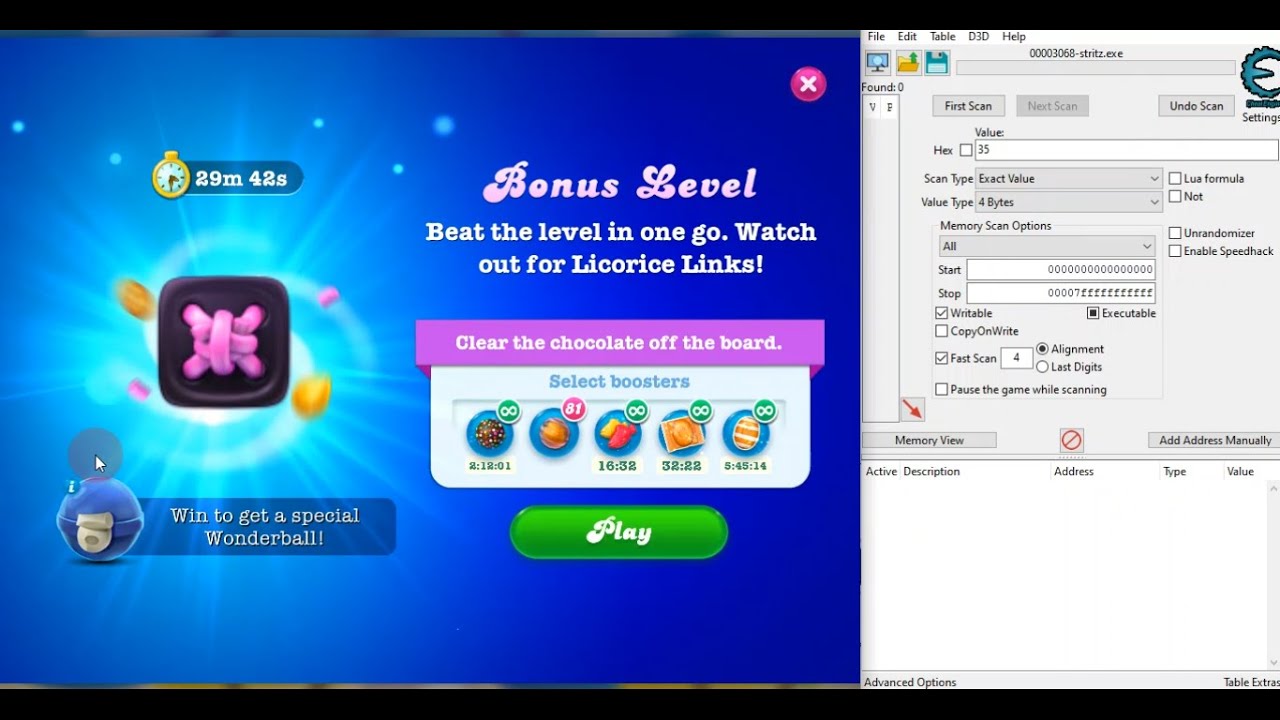
Task: Click the First Scan button
Action: coord(968,106)
